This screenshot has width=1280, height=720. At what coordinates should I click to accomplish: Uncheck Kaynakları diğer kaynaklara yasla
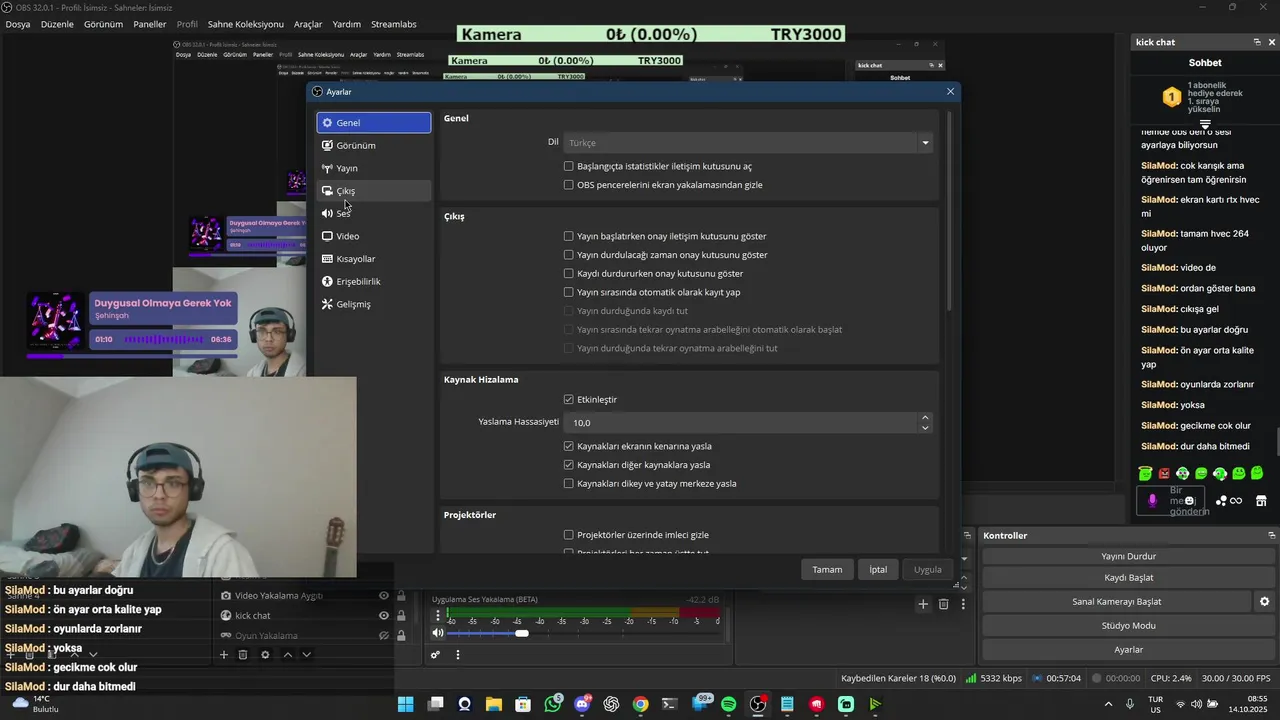(x=569, y=465)
